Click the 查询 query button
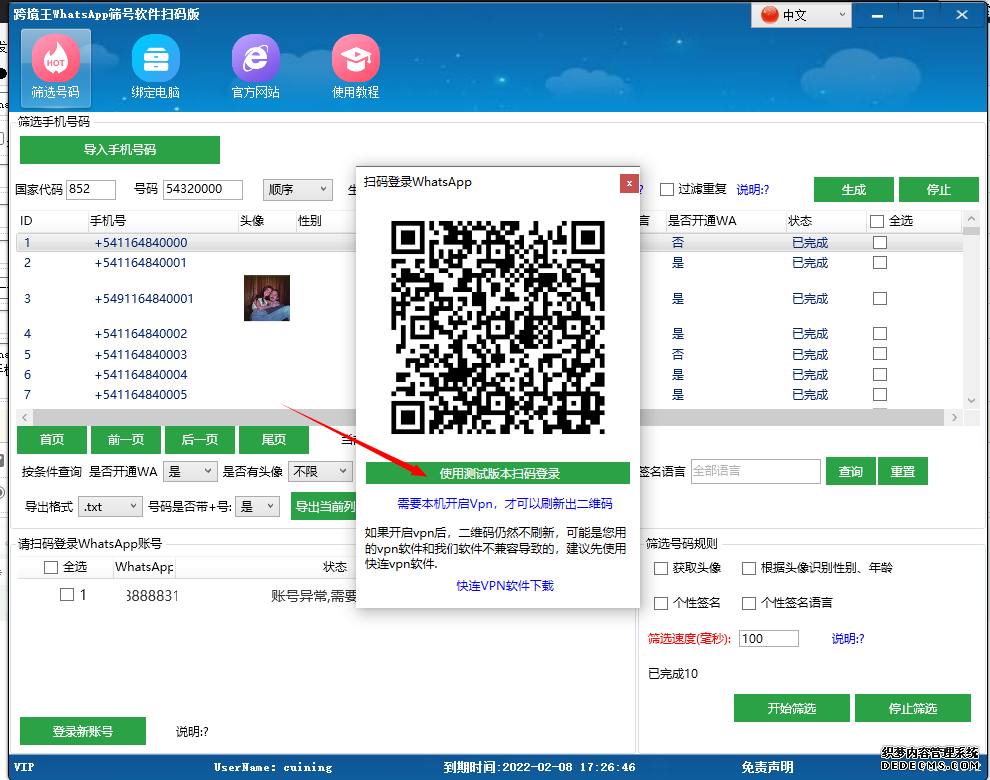Image resolution: width=990 pixels, height=780 pixels. pos(850,470)
